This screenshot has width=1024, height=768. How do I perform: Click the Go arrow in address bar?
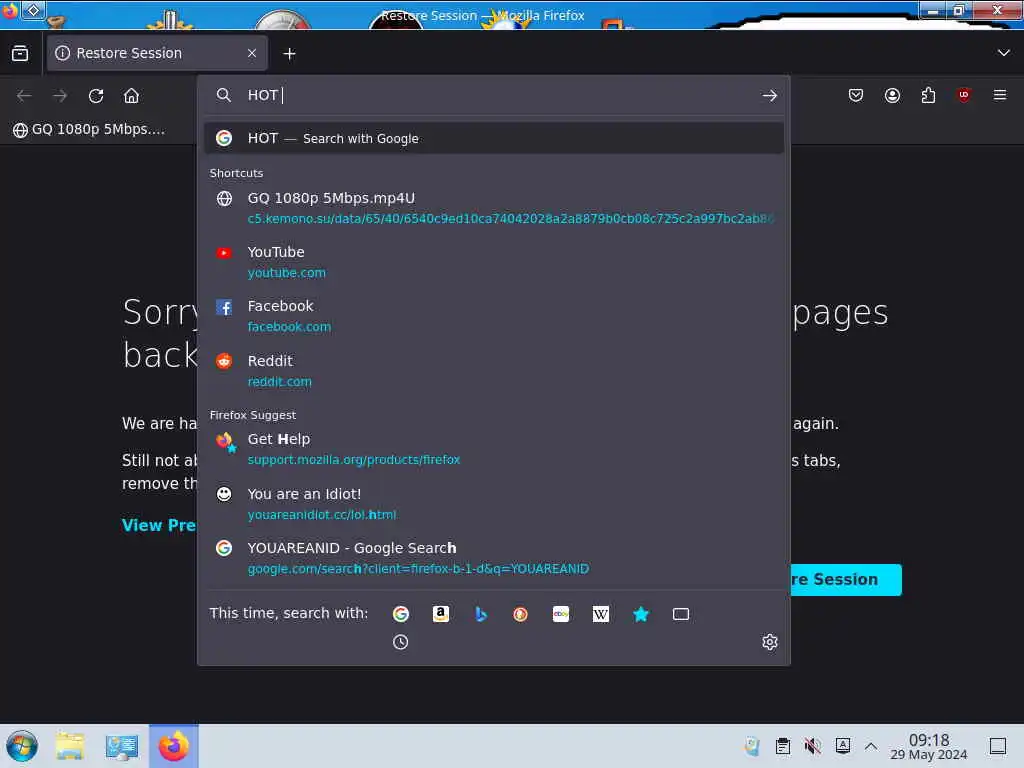(x=769, y=95)
